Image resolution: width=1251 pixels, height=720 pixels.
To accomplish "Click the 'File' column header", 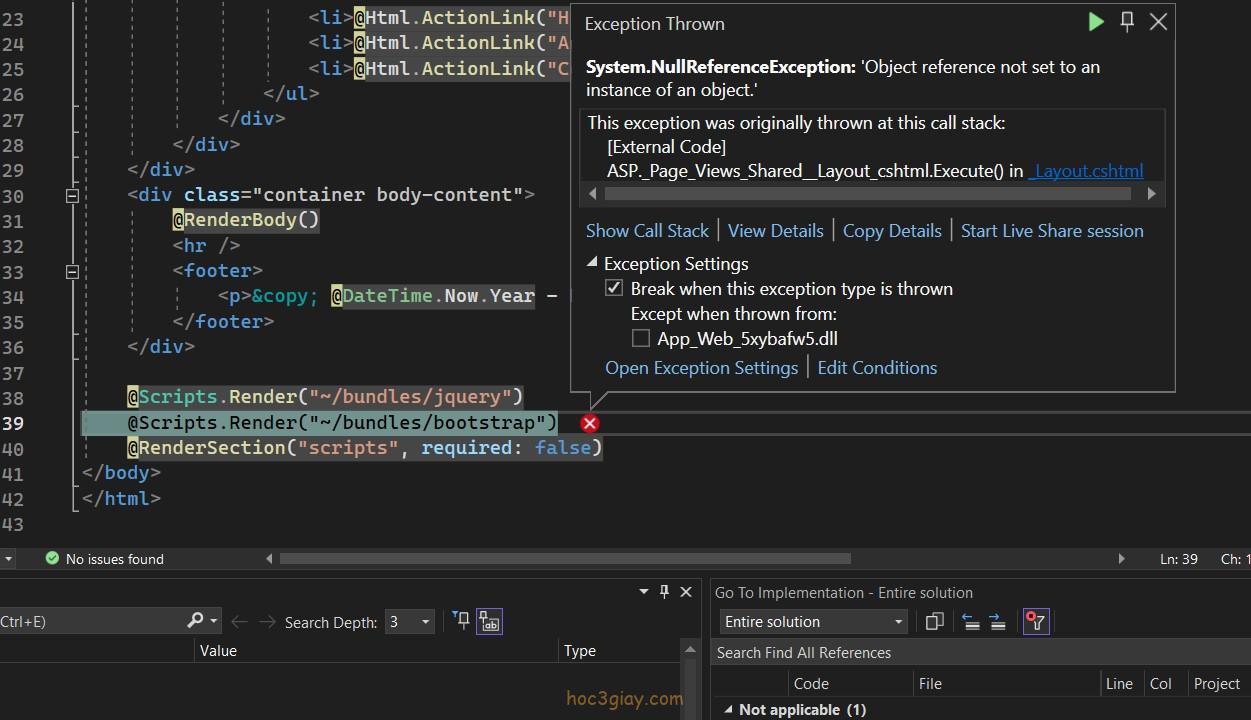I will [x=930, y=684].
